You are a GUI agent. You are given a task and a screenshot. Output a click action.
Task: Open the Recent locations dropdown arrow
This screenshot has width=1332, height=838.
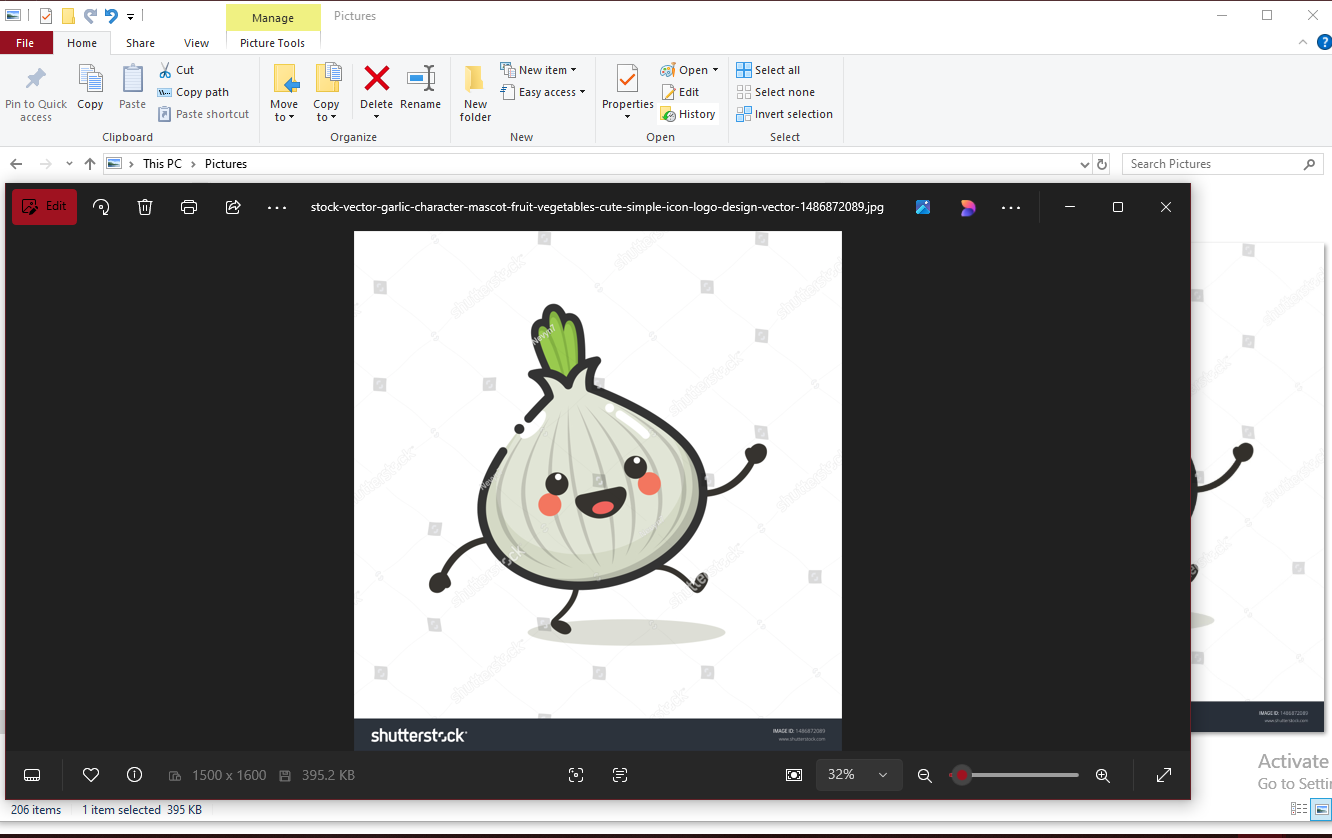tap(69, 164)
